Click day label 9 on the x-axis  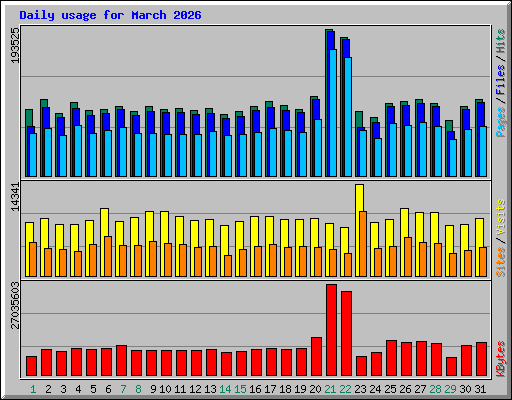[153, 389]
